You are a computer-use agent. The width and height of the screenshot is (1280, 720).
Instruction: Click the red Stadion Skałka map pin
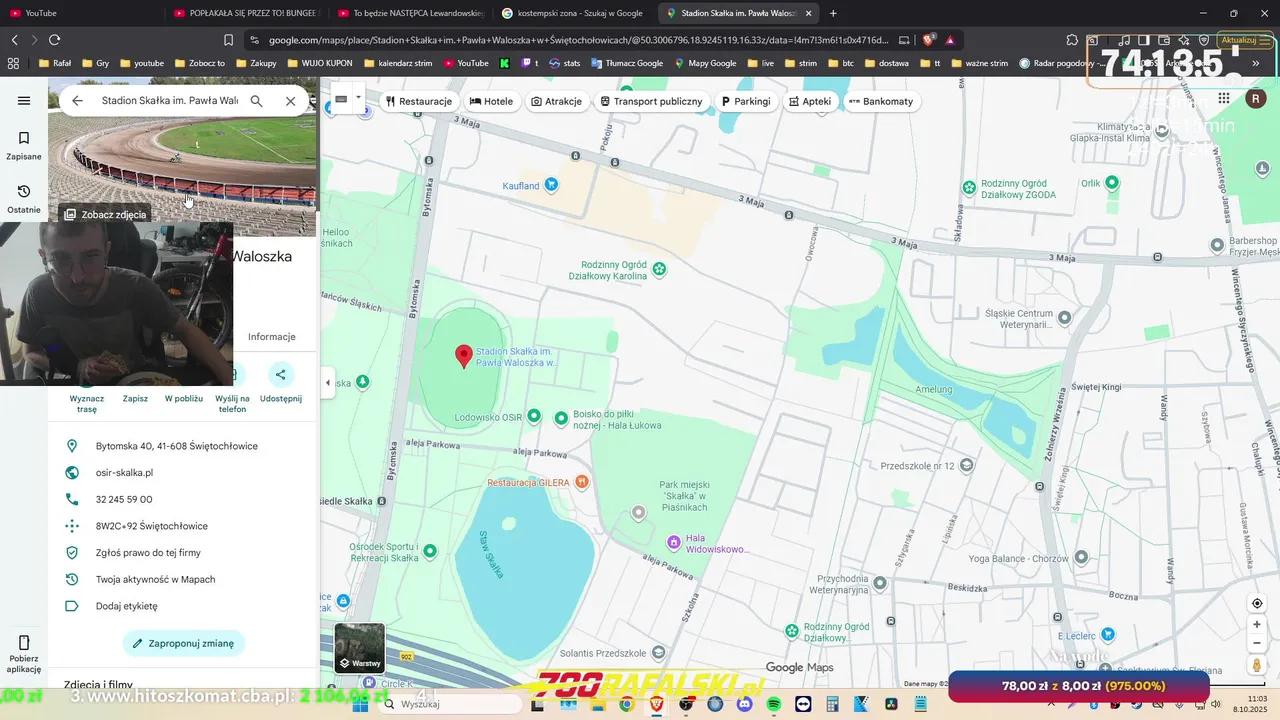[464, 356]
